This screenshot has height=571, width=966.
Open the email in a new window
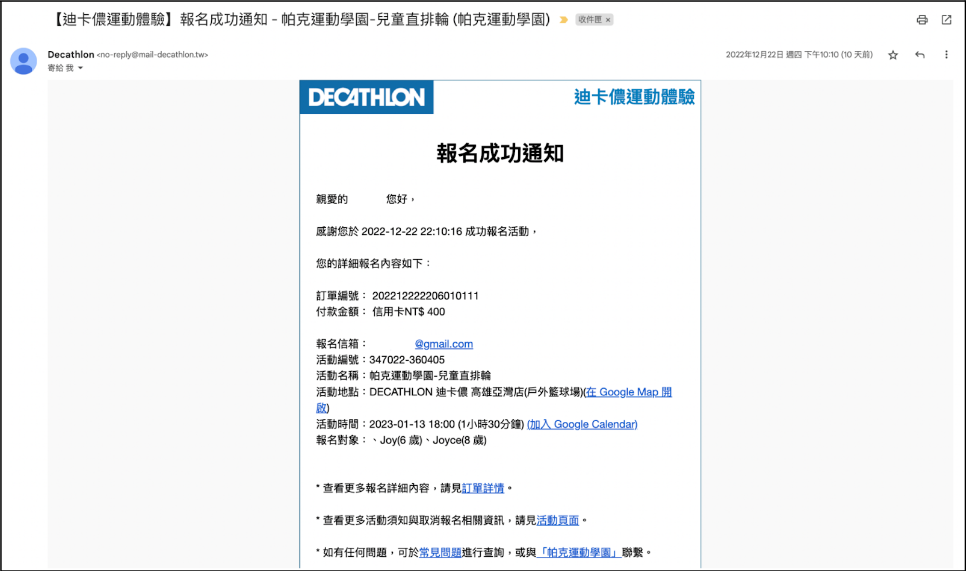click(x=946, y=20)
